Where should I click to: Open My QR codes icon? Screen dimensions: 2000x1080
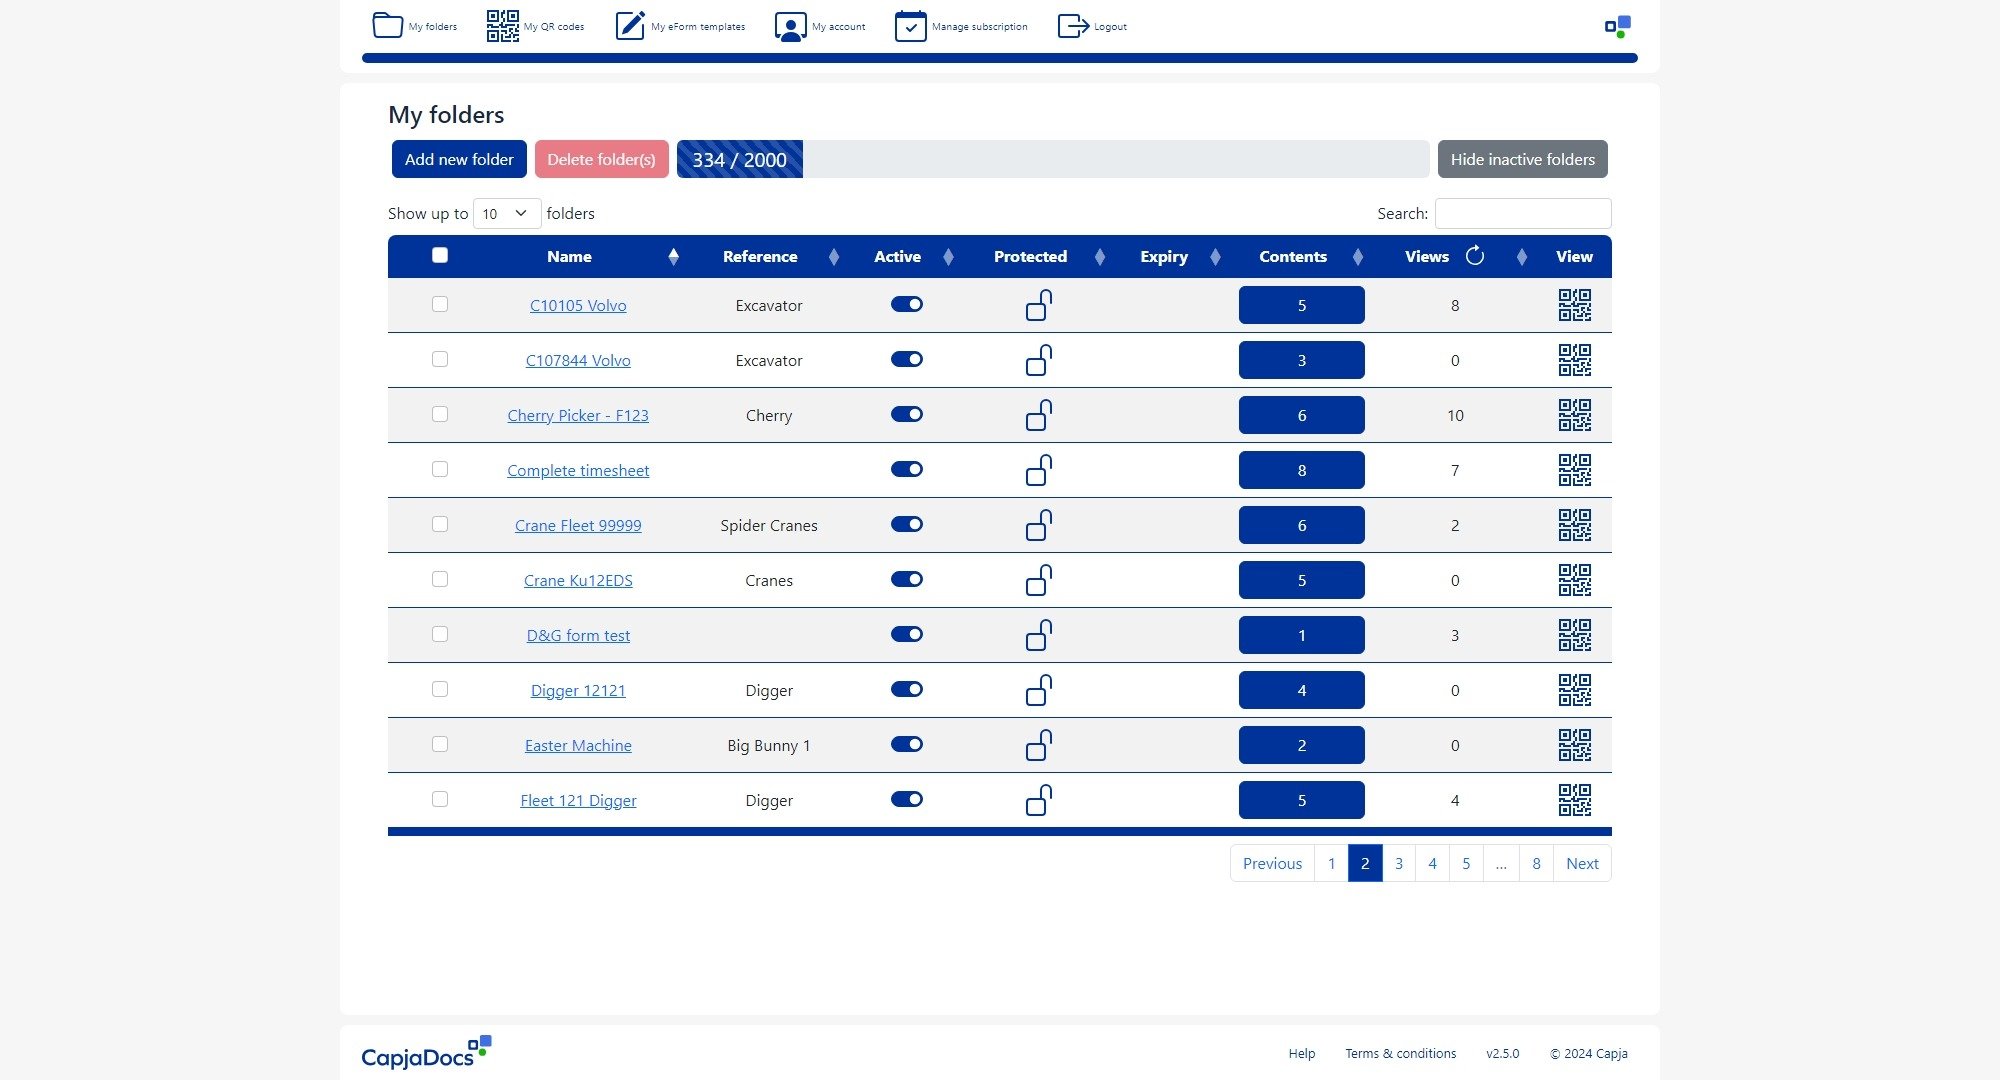coord(502,26)
